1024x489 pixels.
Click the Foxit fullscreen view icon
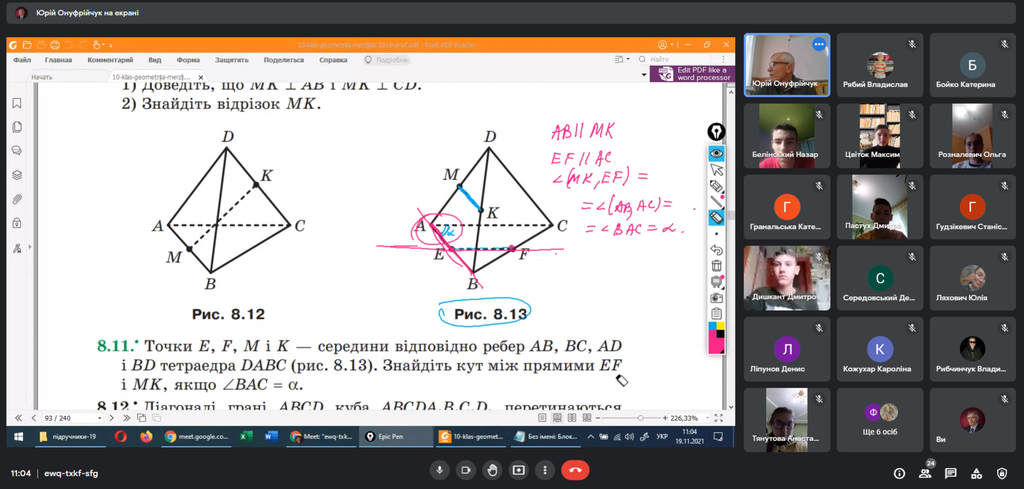pos(719,418)
